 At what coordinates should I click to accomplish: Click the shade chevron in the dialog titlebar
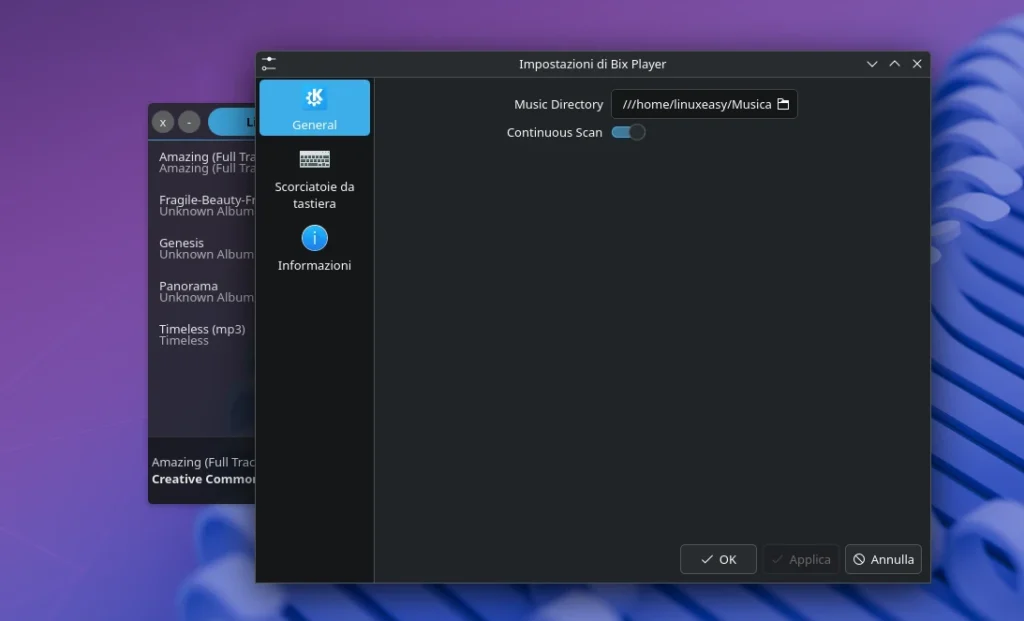pos(872,63)
